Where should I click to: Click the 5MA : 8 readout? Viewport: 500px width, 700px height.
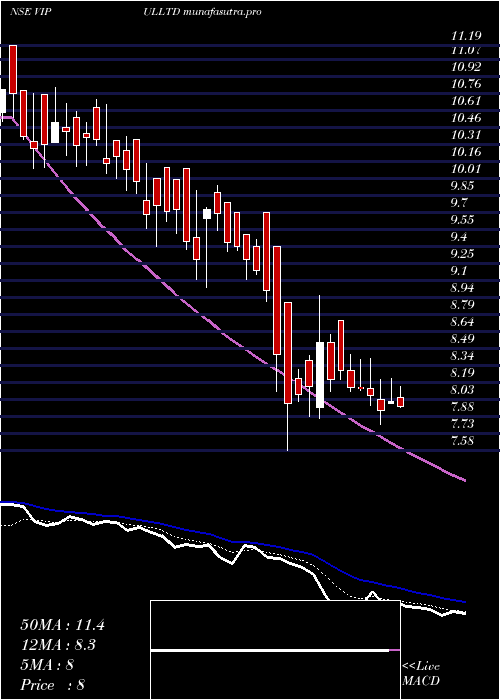point(47,665)
